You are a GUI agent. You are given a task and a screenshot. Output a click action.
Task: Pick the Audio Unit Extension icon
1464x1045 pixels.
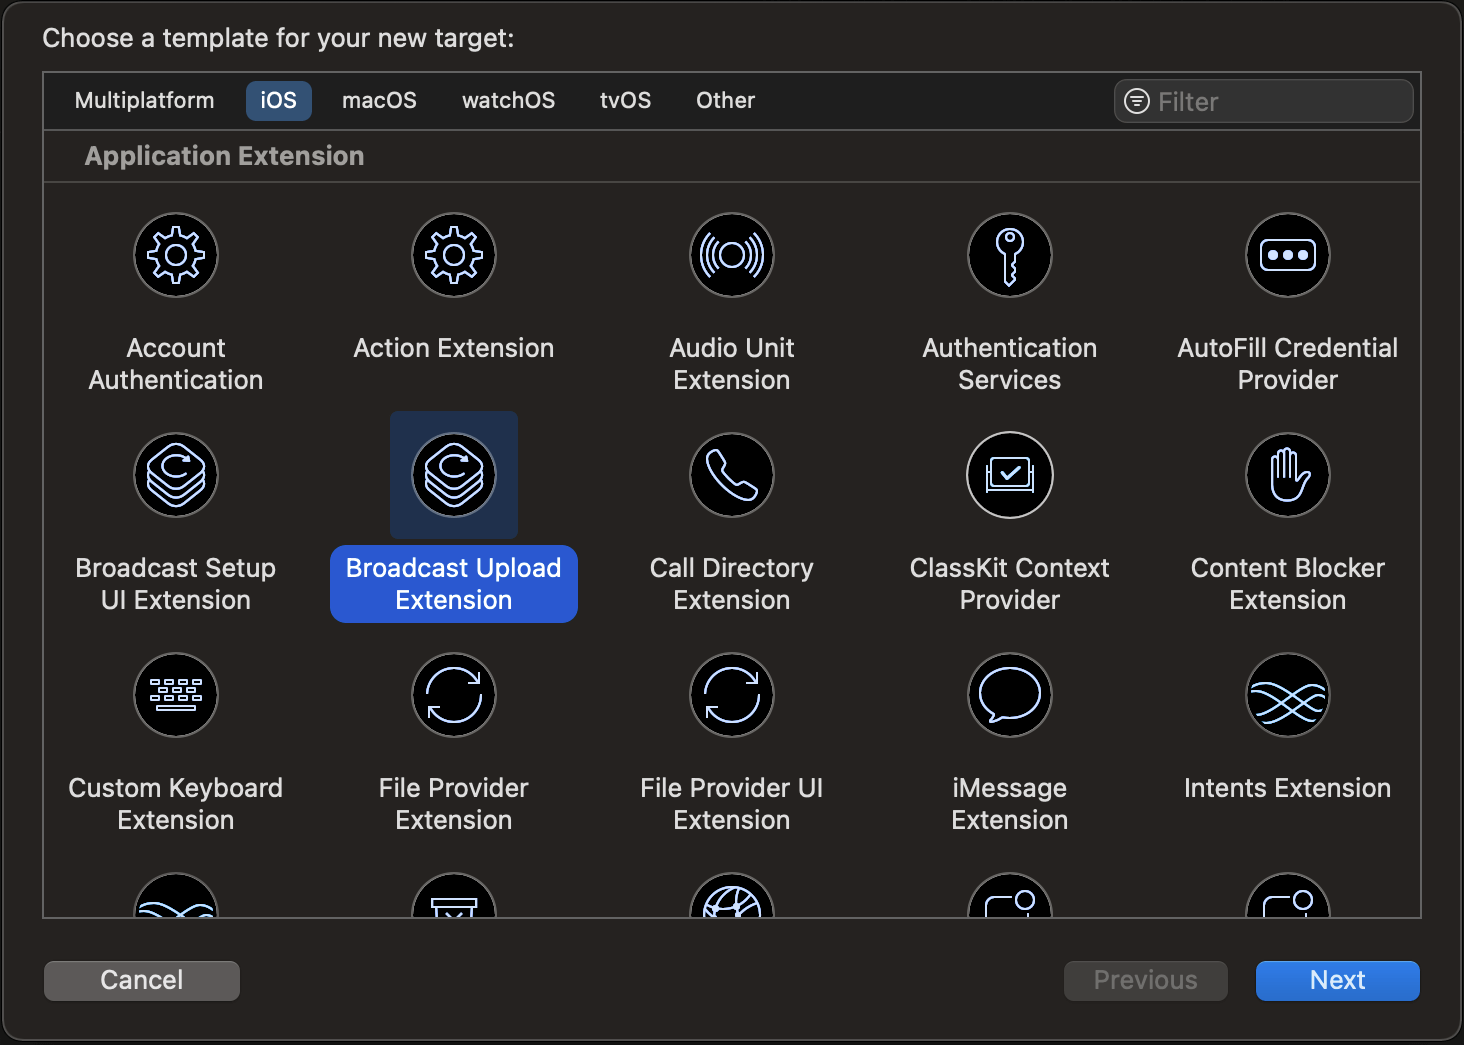(x=732, y=255)
